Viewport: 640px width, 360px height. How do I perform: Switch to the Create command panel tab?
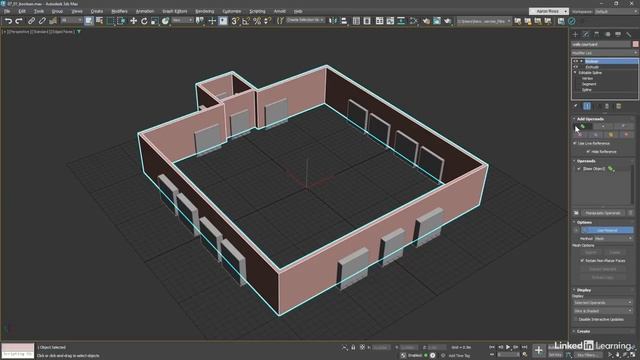(x=576, y=35)
